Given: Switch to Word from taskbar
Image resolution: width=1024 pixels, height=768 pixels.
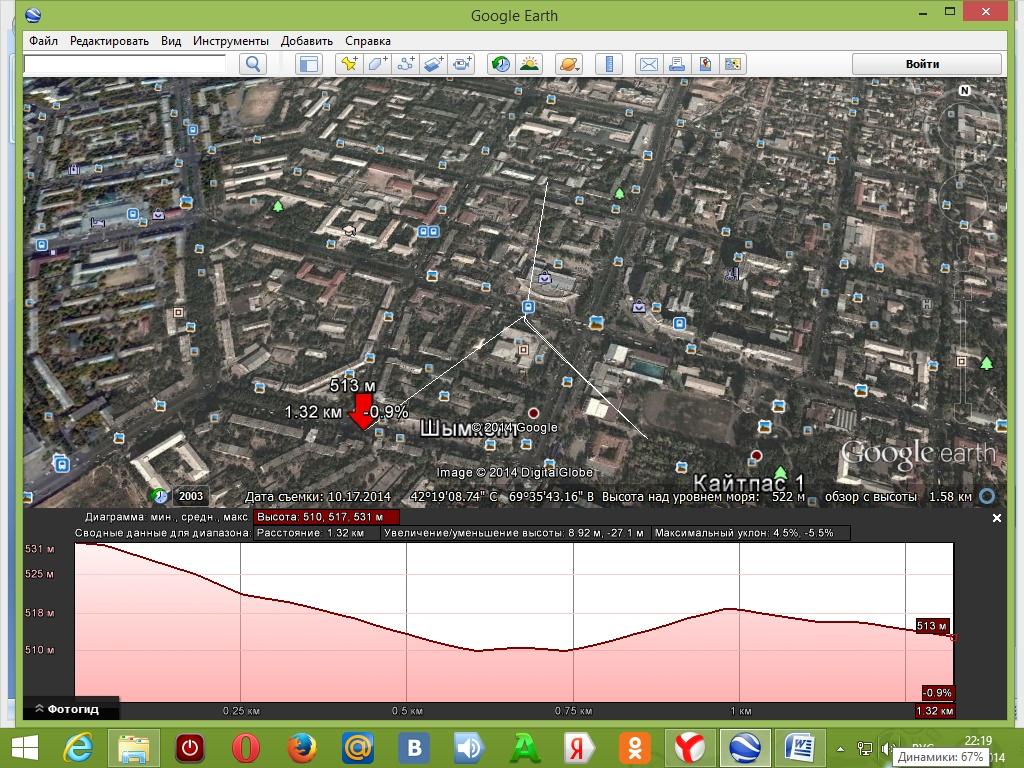Looking at the screenshot, I should pyautogui.click(x=801, y=748).
